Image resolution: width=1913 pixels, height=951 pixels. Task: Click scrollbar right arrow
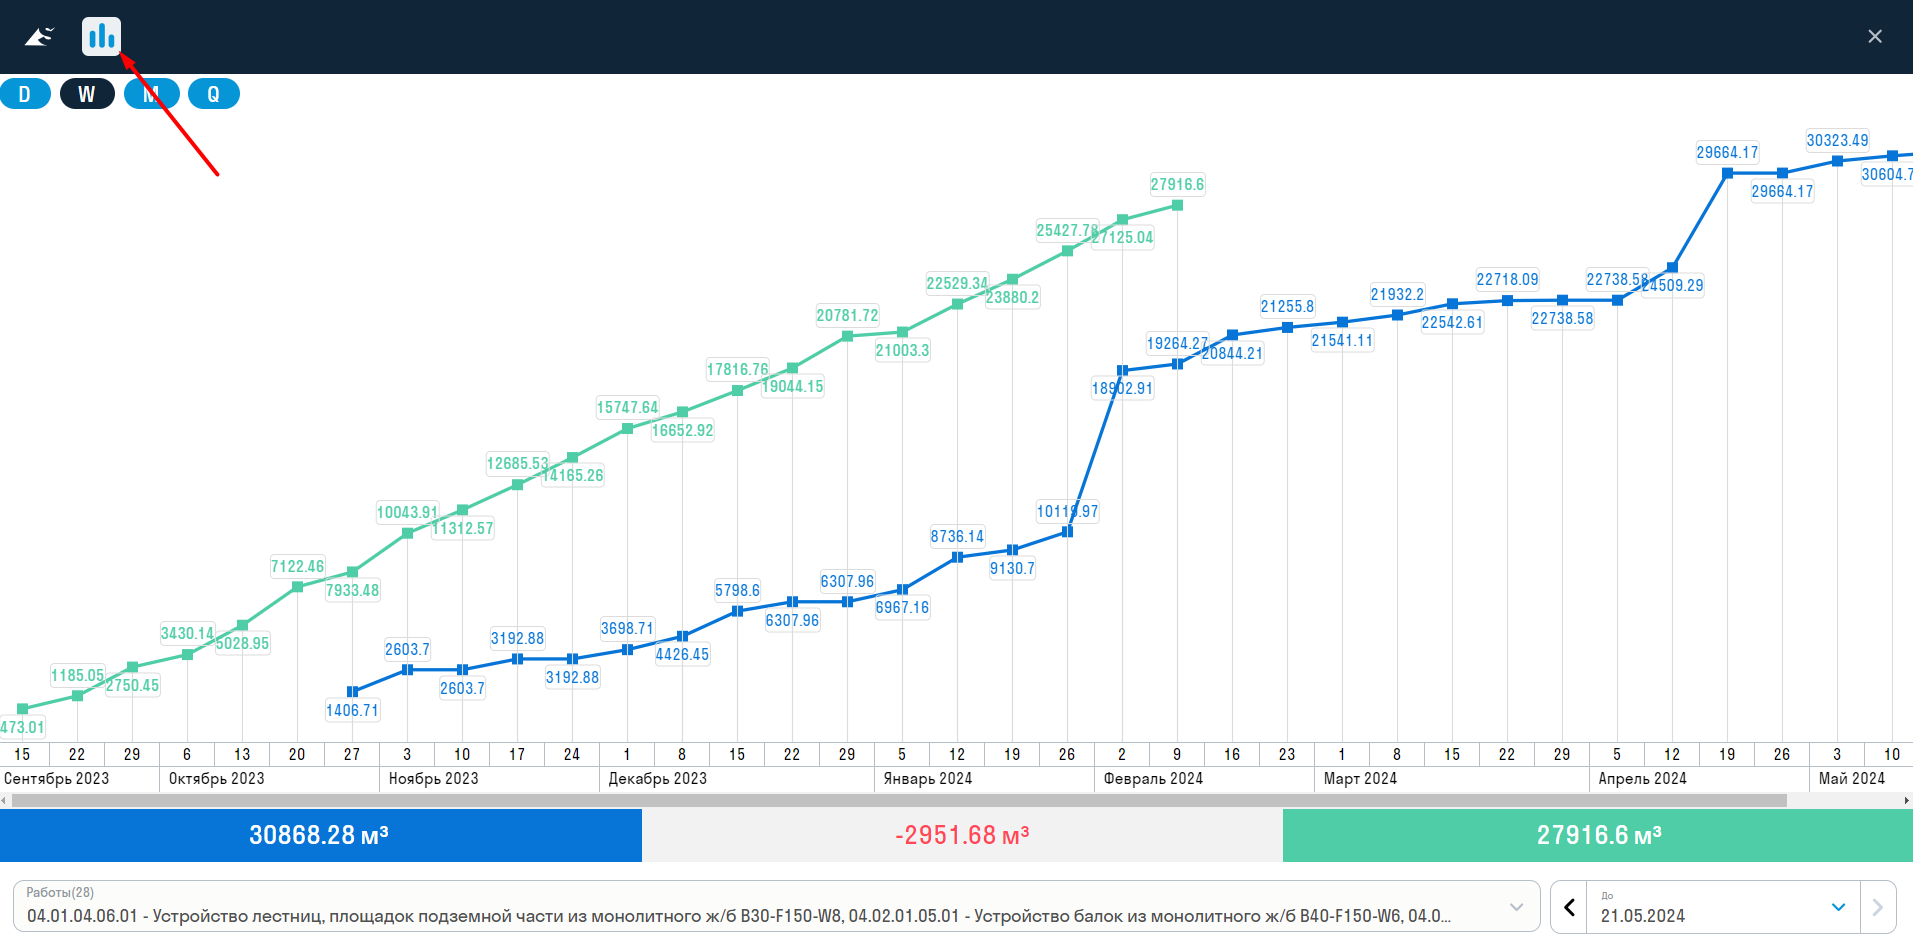click(1907, 800)
